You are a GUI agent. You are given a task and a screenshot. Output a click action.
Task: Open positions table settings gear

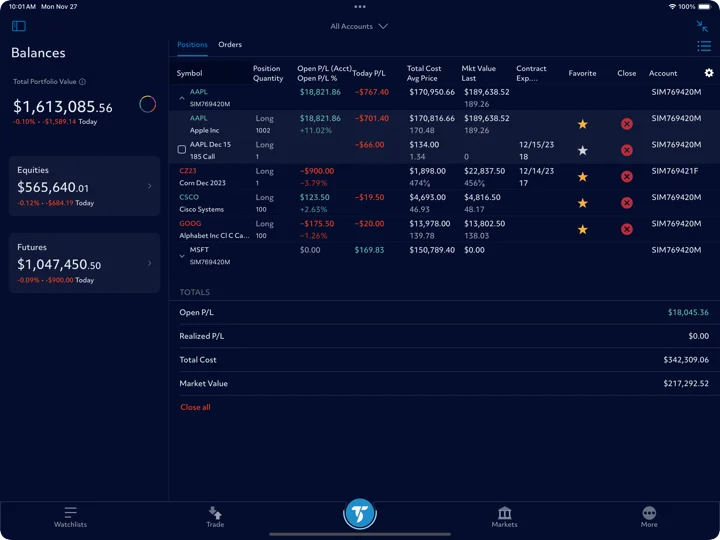(709, 73)
